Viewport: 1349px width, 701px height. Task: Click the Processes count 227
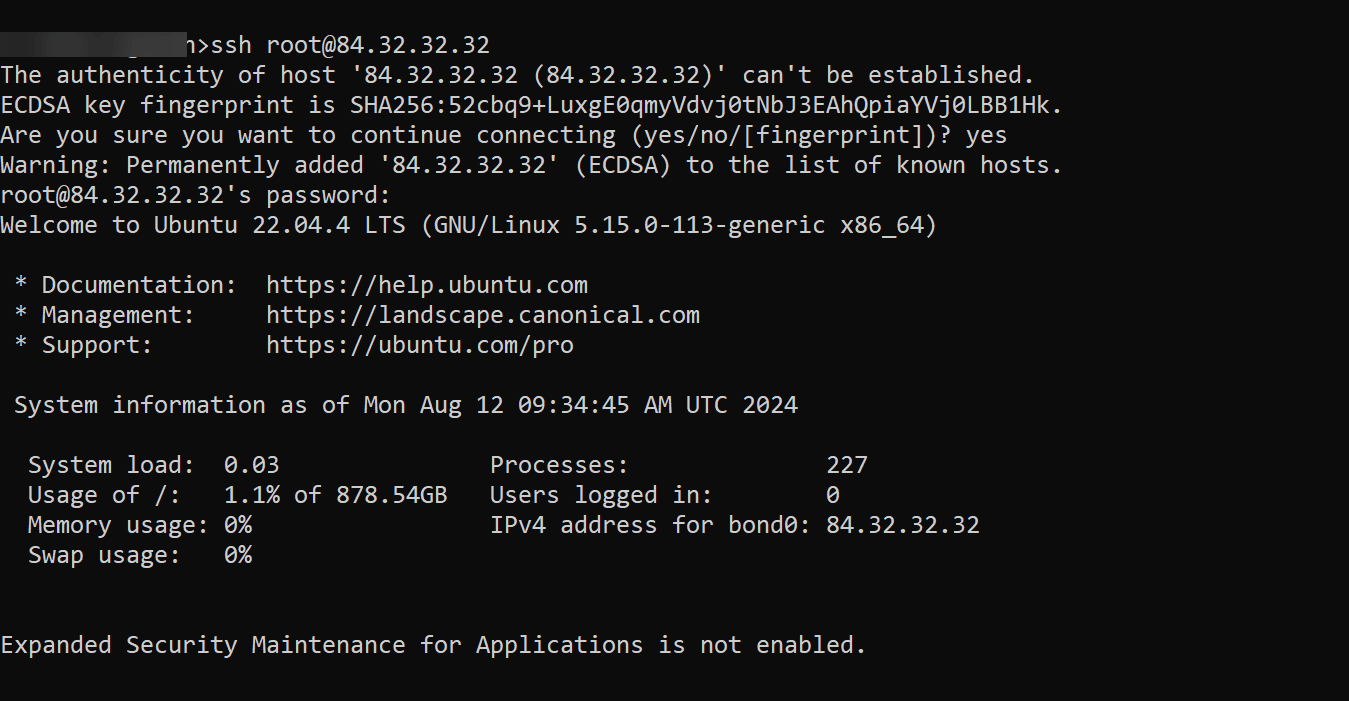pos(846,465)
